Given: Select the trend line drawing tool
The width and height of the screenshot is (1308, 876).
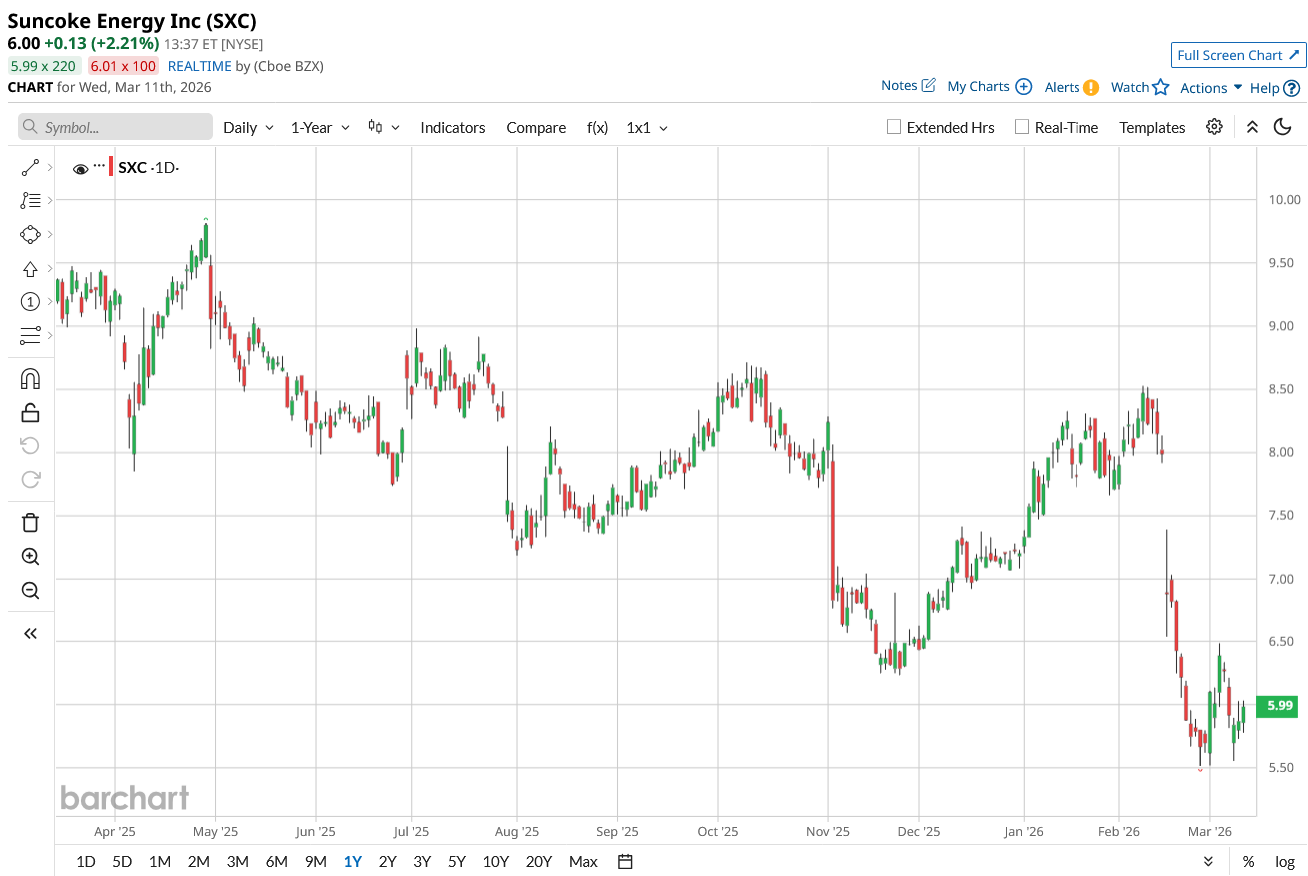Looking at the screenshot, I should [x=30, y=168].
